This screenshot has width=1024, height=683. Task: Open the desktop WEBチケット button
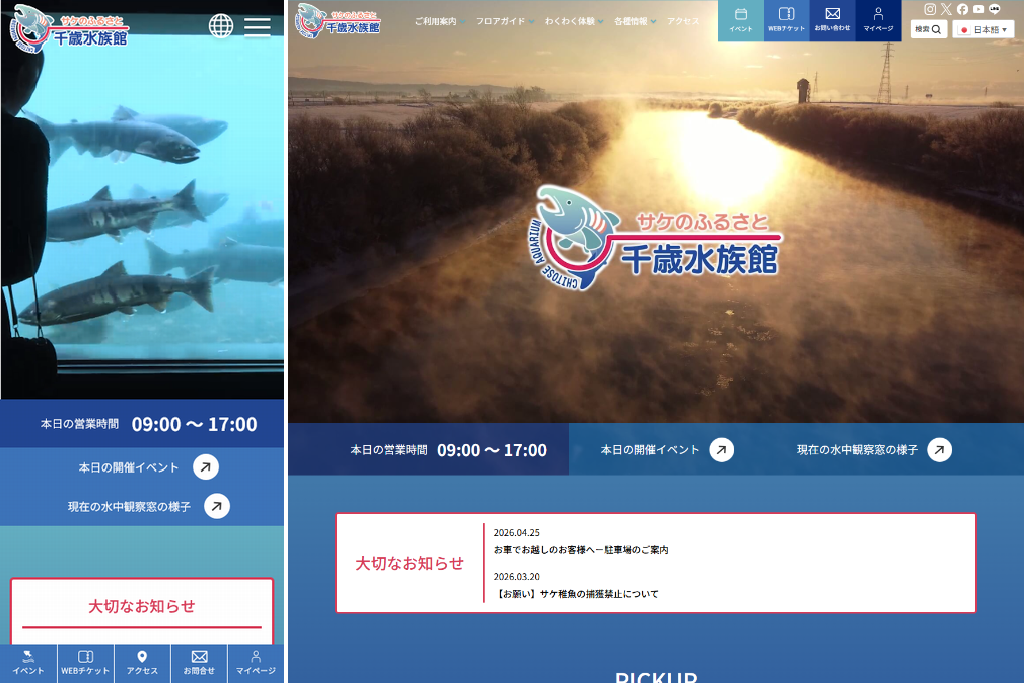(x=786, y=20)
